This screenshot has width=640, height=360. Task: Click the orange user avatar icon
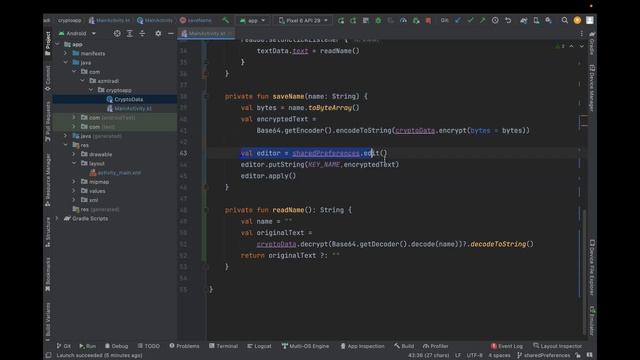point(577,20)
